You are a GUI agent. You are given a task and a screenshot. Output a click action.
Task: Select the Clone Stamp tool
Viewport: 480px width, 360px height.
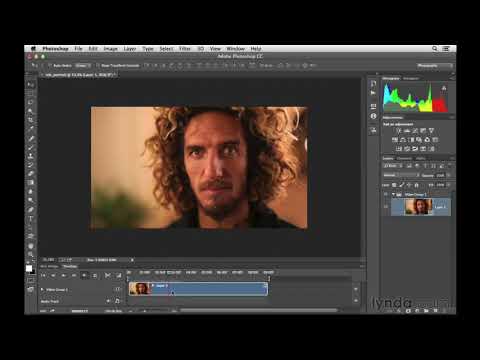click(31, 156)
